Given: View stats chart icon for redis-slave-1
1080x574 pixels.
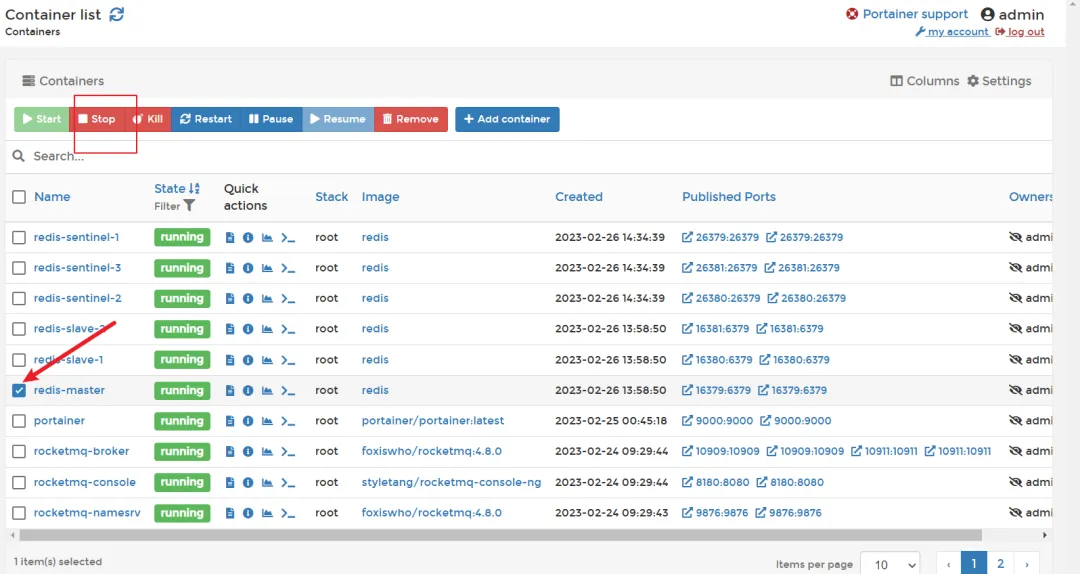Looking at the screenshot, I should click(267, 360).
